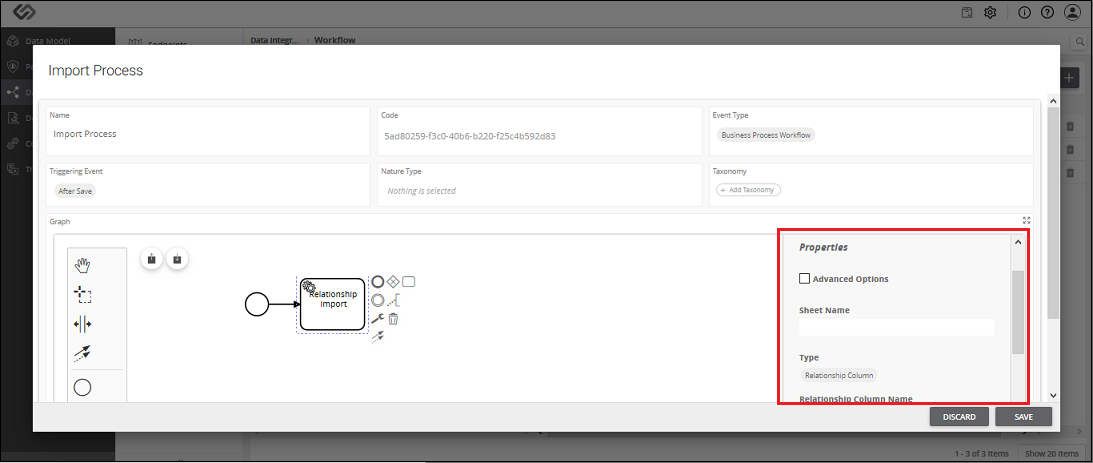The width and height of the screenshot is (1093, 463).
Task: Click the Import Process dialog title
Action: point(95,70)
